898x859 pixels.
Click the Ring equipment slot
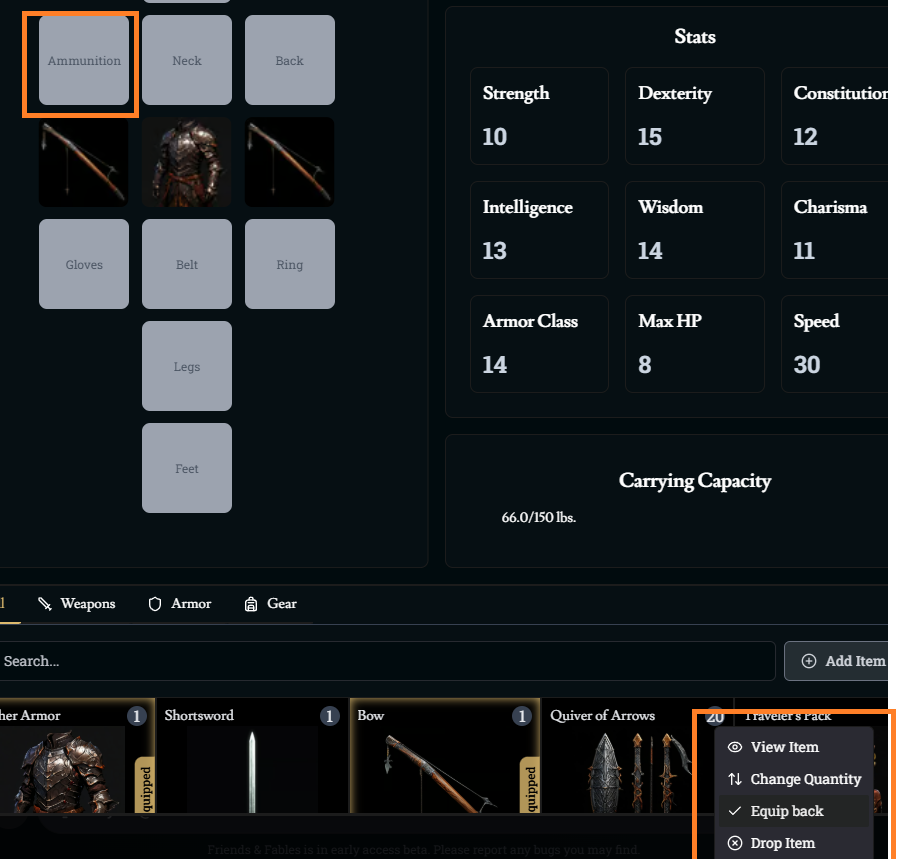point(289,265)
